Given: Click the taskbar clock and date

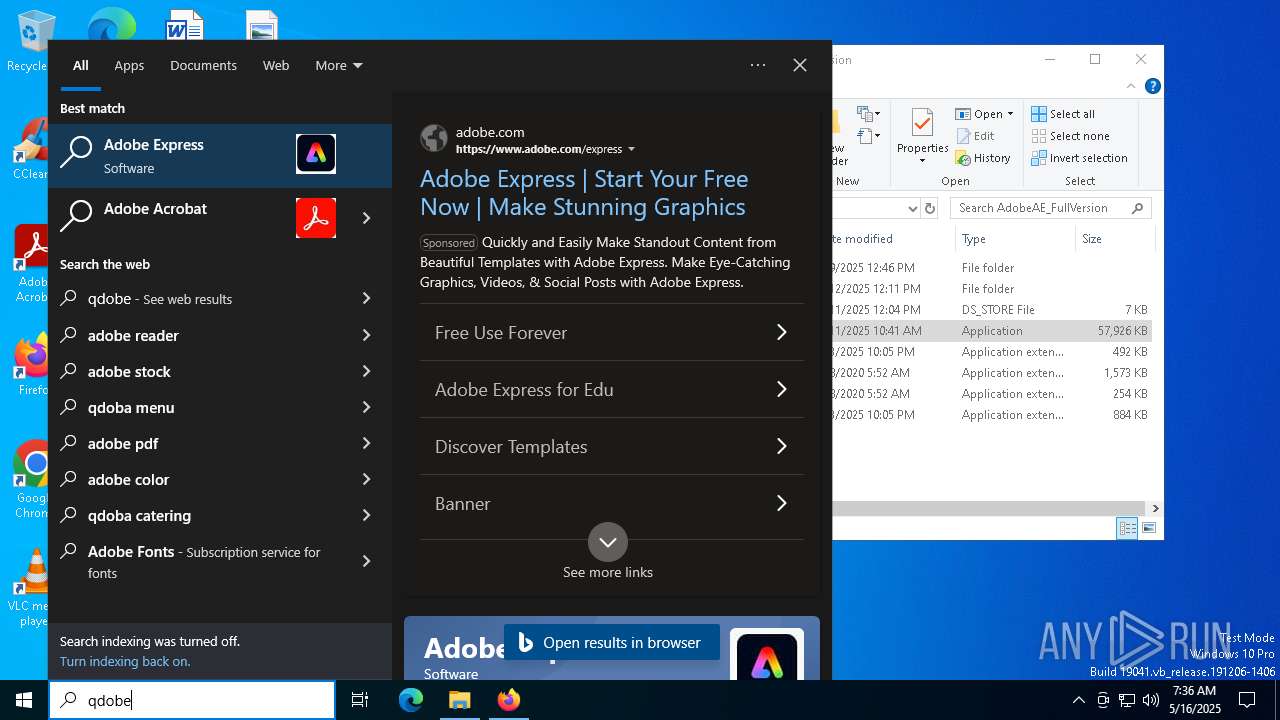Looking at the screenshot, I should pyautogui.click(x=1195, y=700).
